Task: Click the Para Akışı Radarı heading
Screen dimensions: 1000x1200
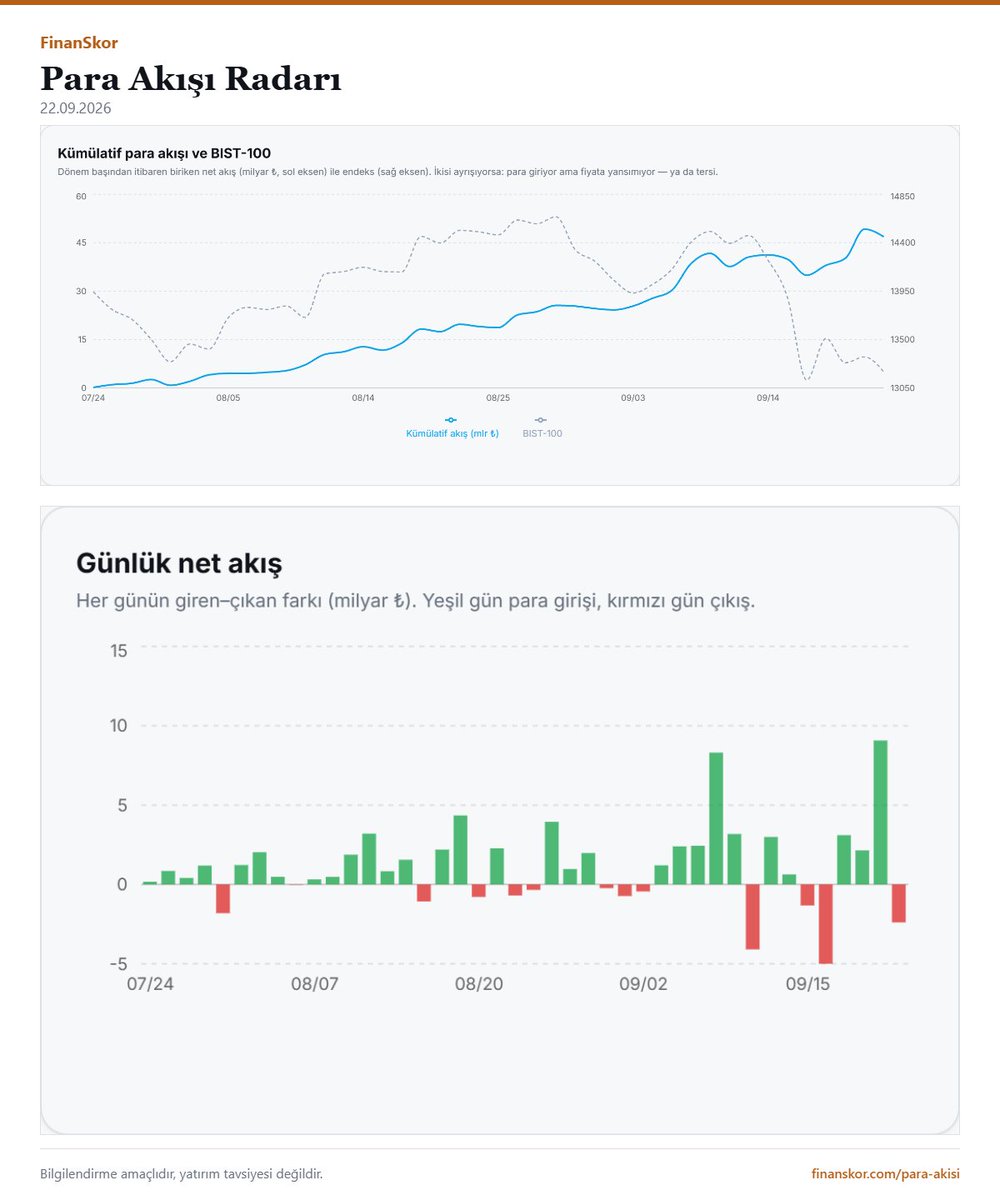Action: 191,78
